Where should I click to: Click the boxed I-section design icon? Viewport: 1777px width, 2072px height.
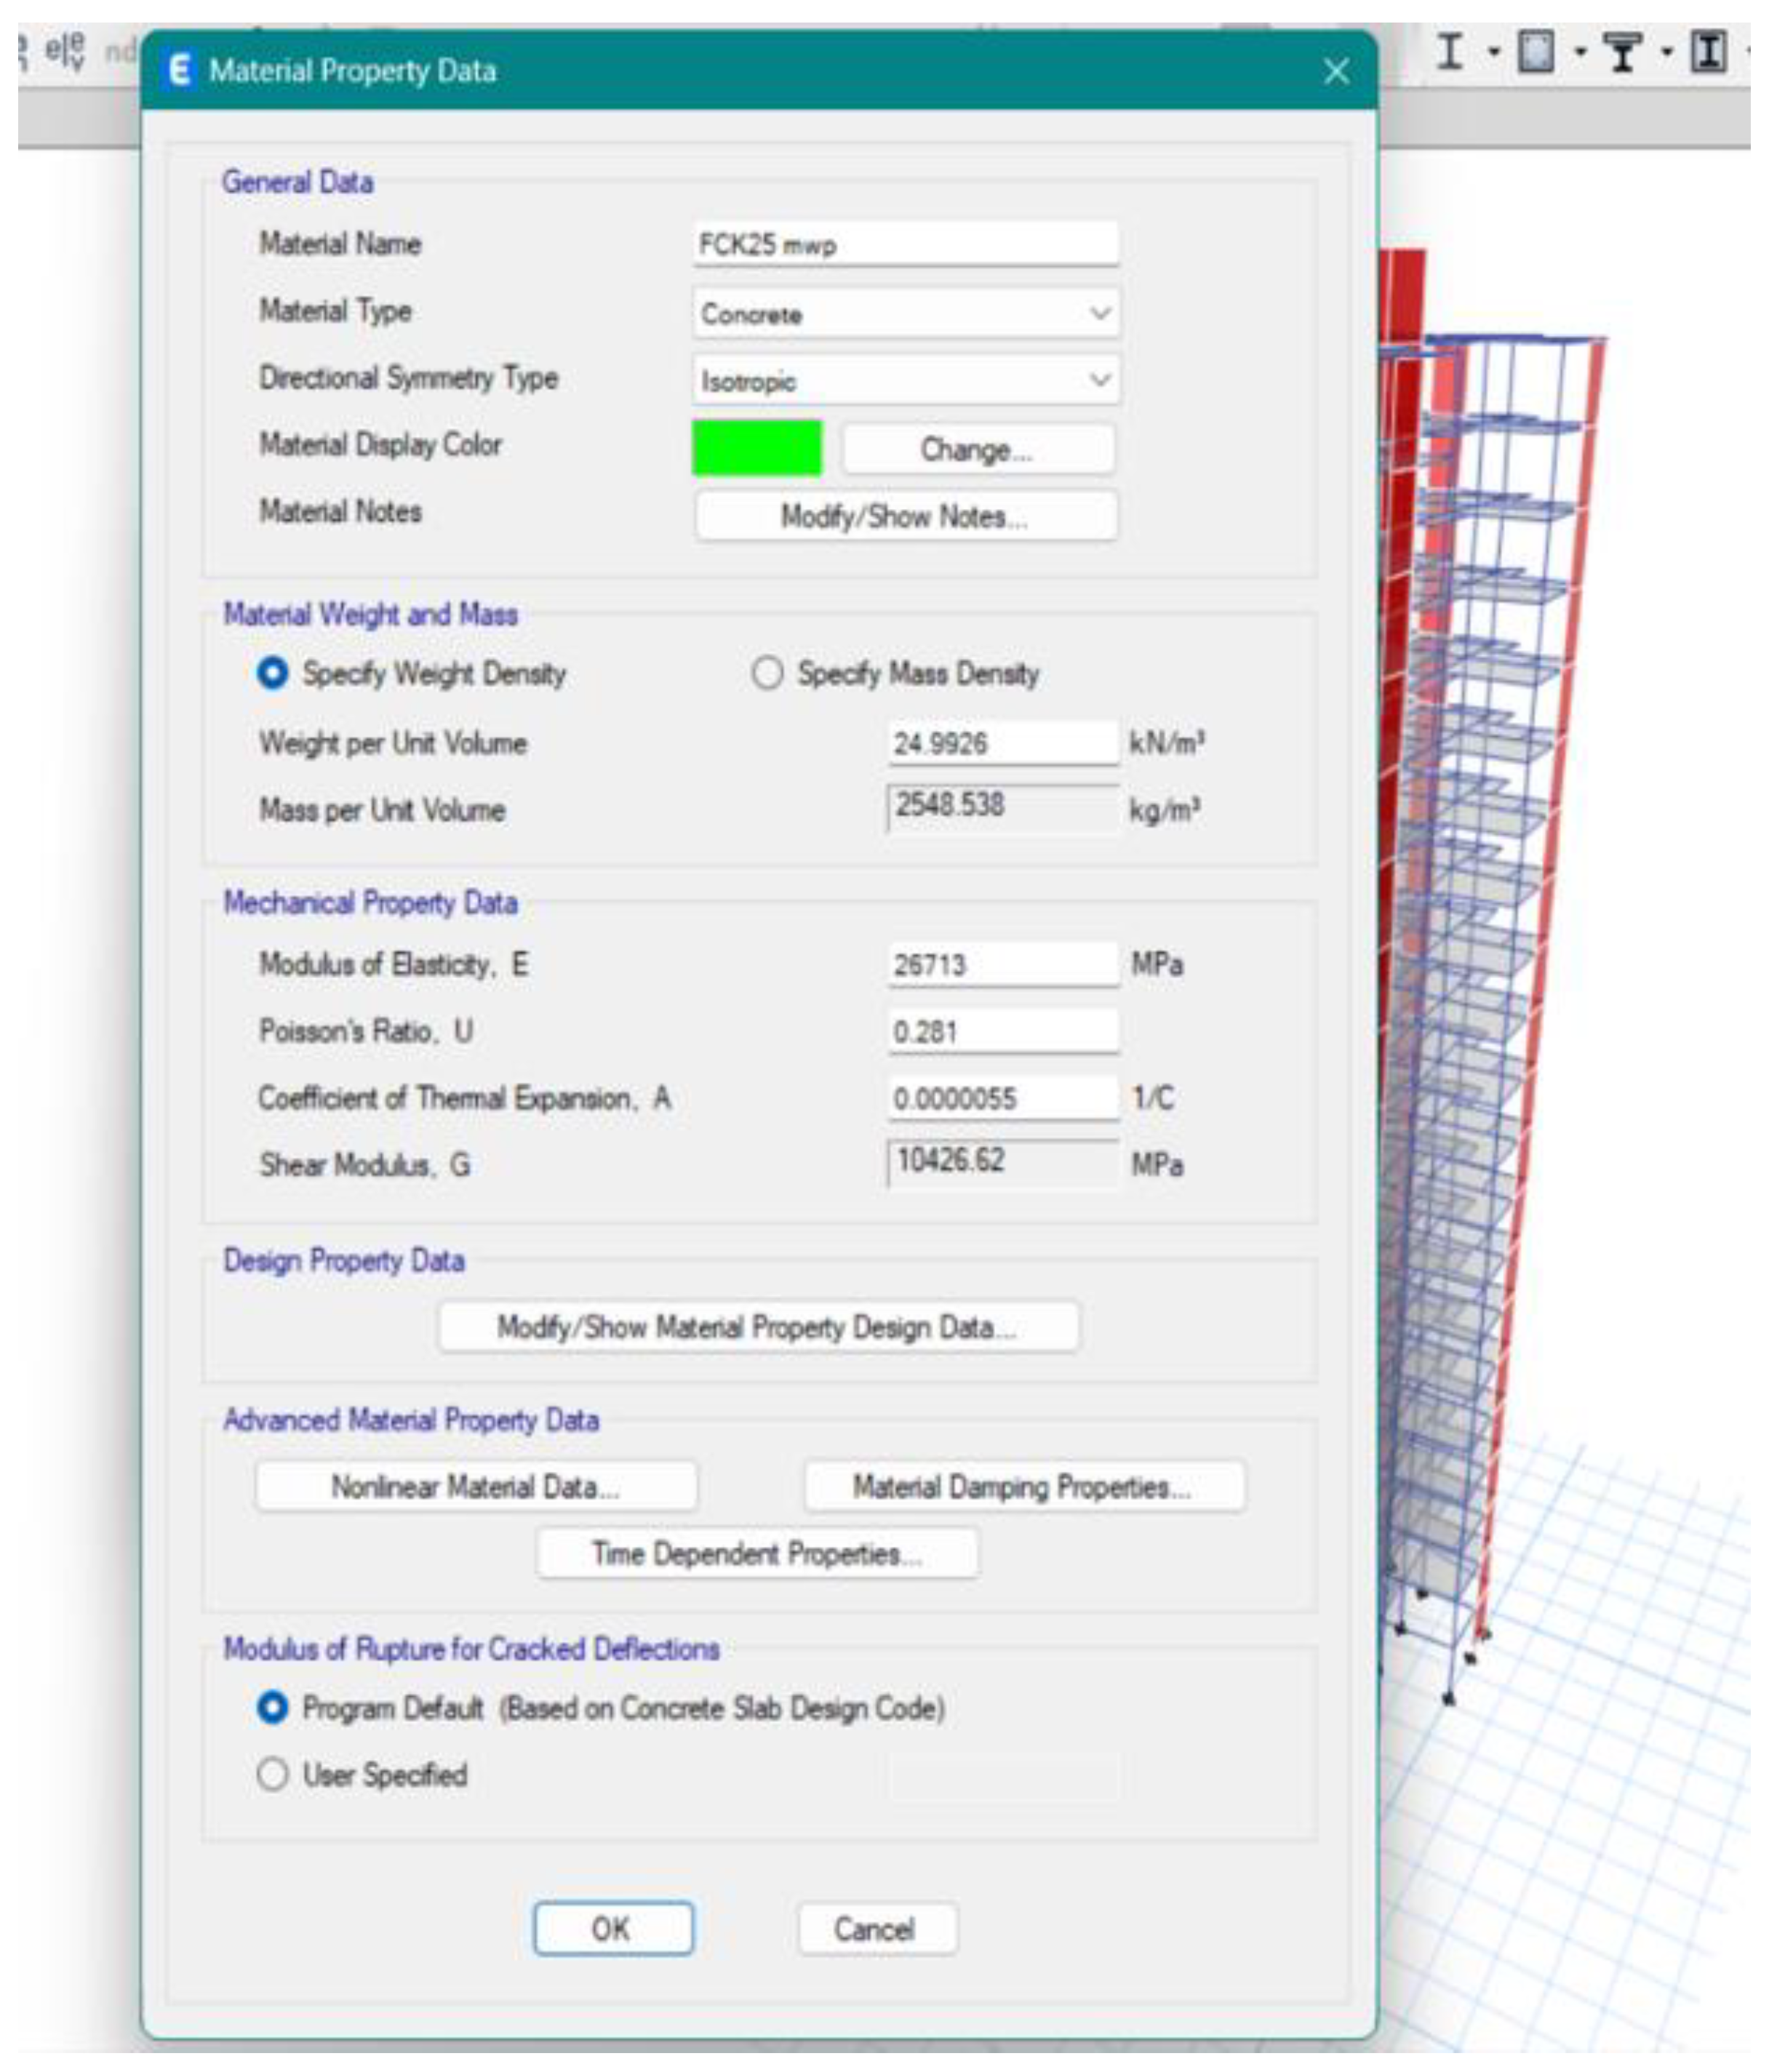(x=1709, y=52)
